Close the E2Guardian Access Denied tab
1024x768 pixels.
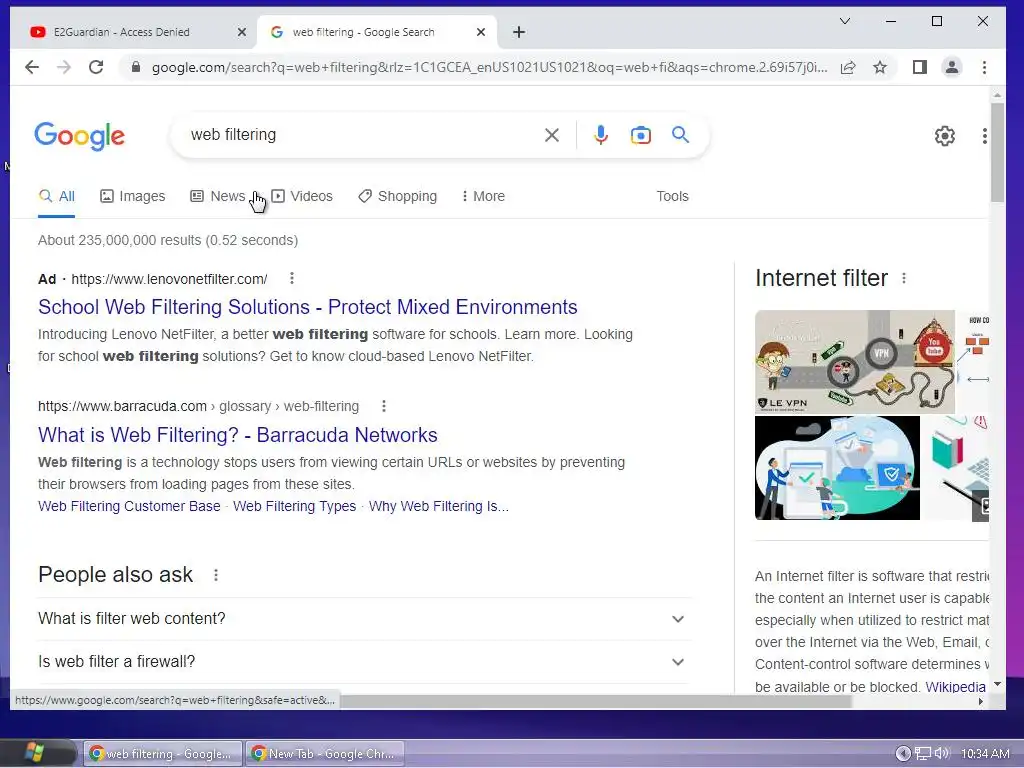coord(242,32)
